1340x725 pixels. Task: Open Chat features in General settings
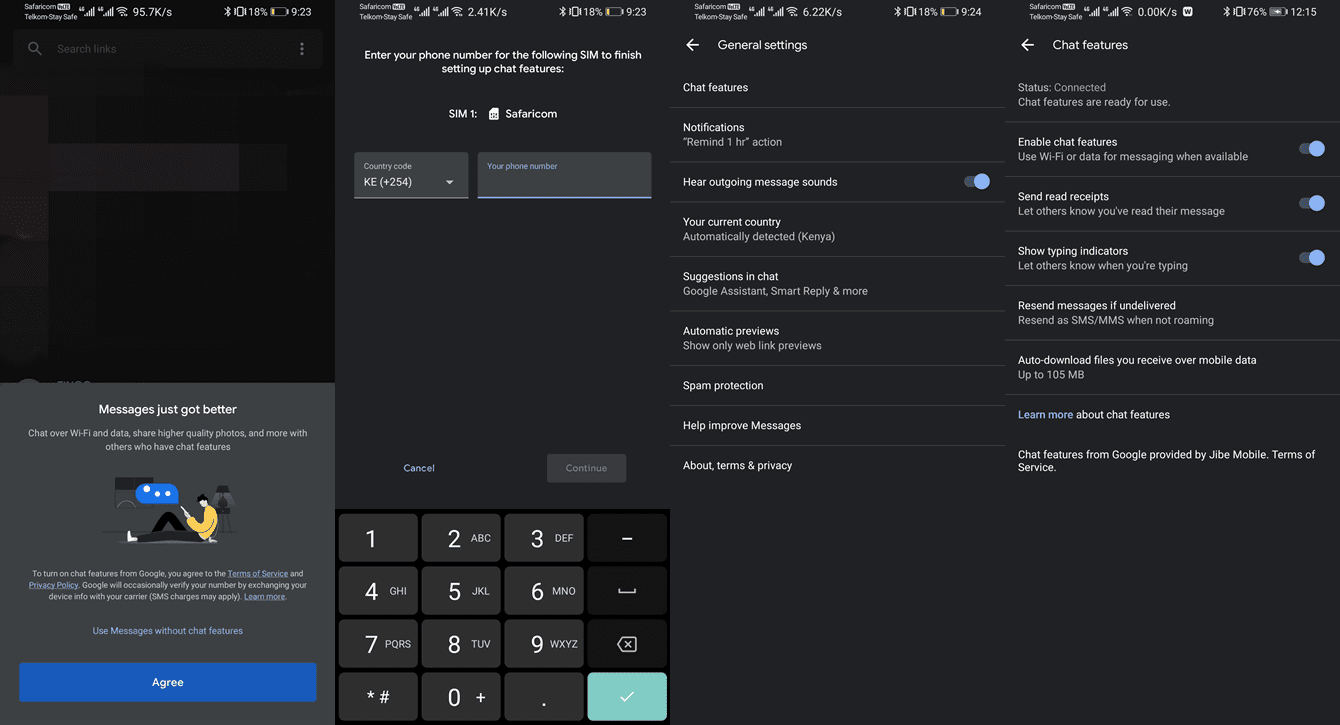[x=837, y=88]
